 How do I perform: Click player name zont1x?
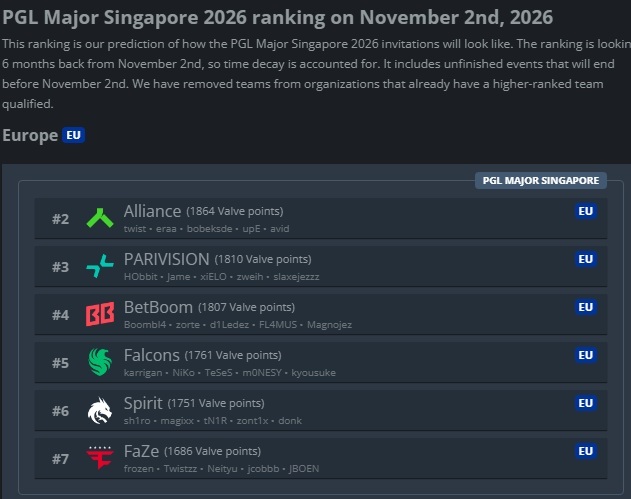pyautogui.click(x=252, y=421)
